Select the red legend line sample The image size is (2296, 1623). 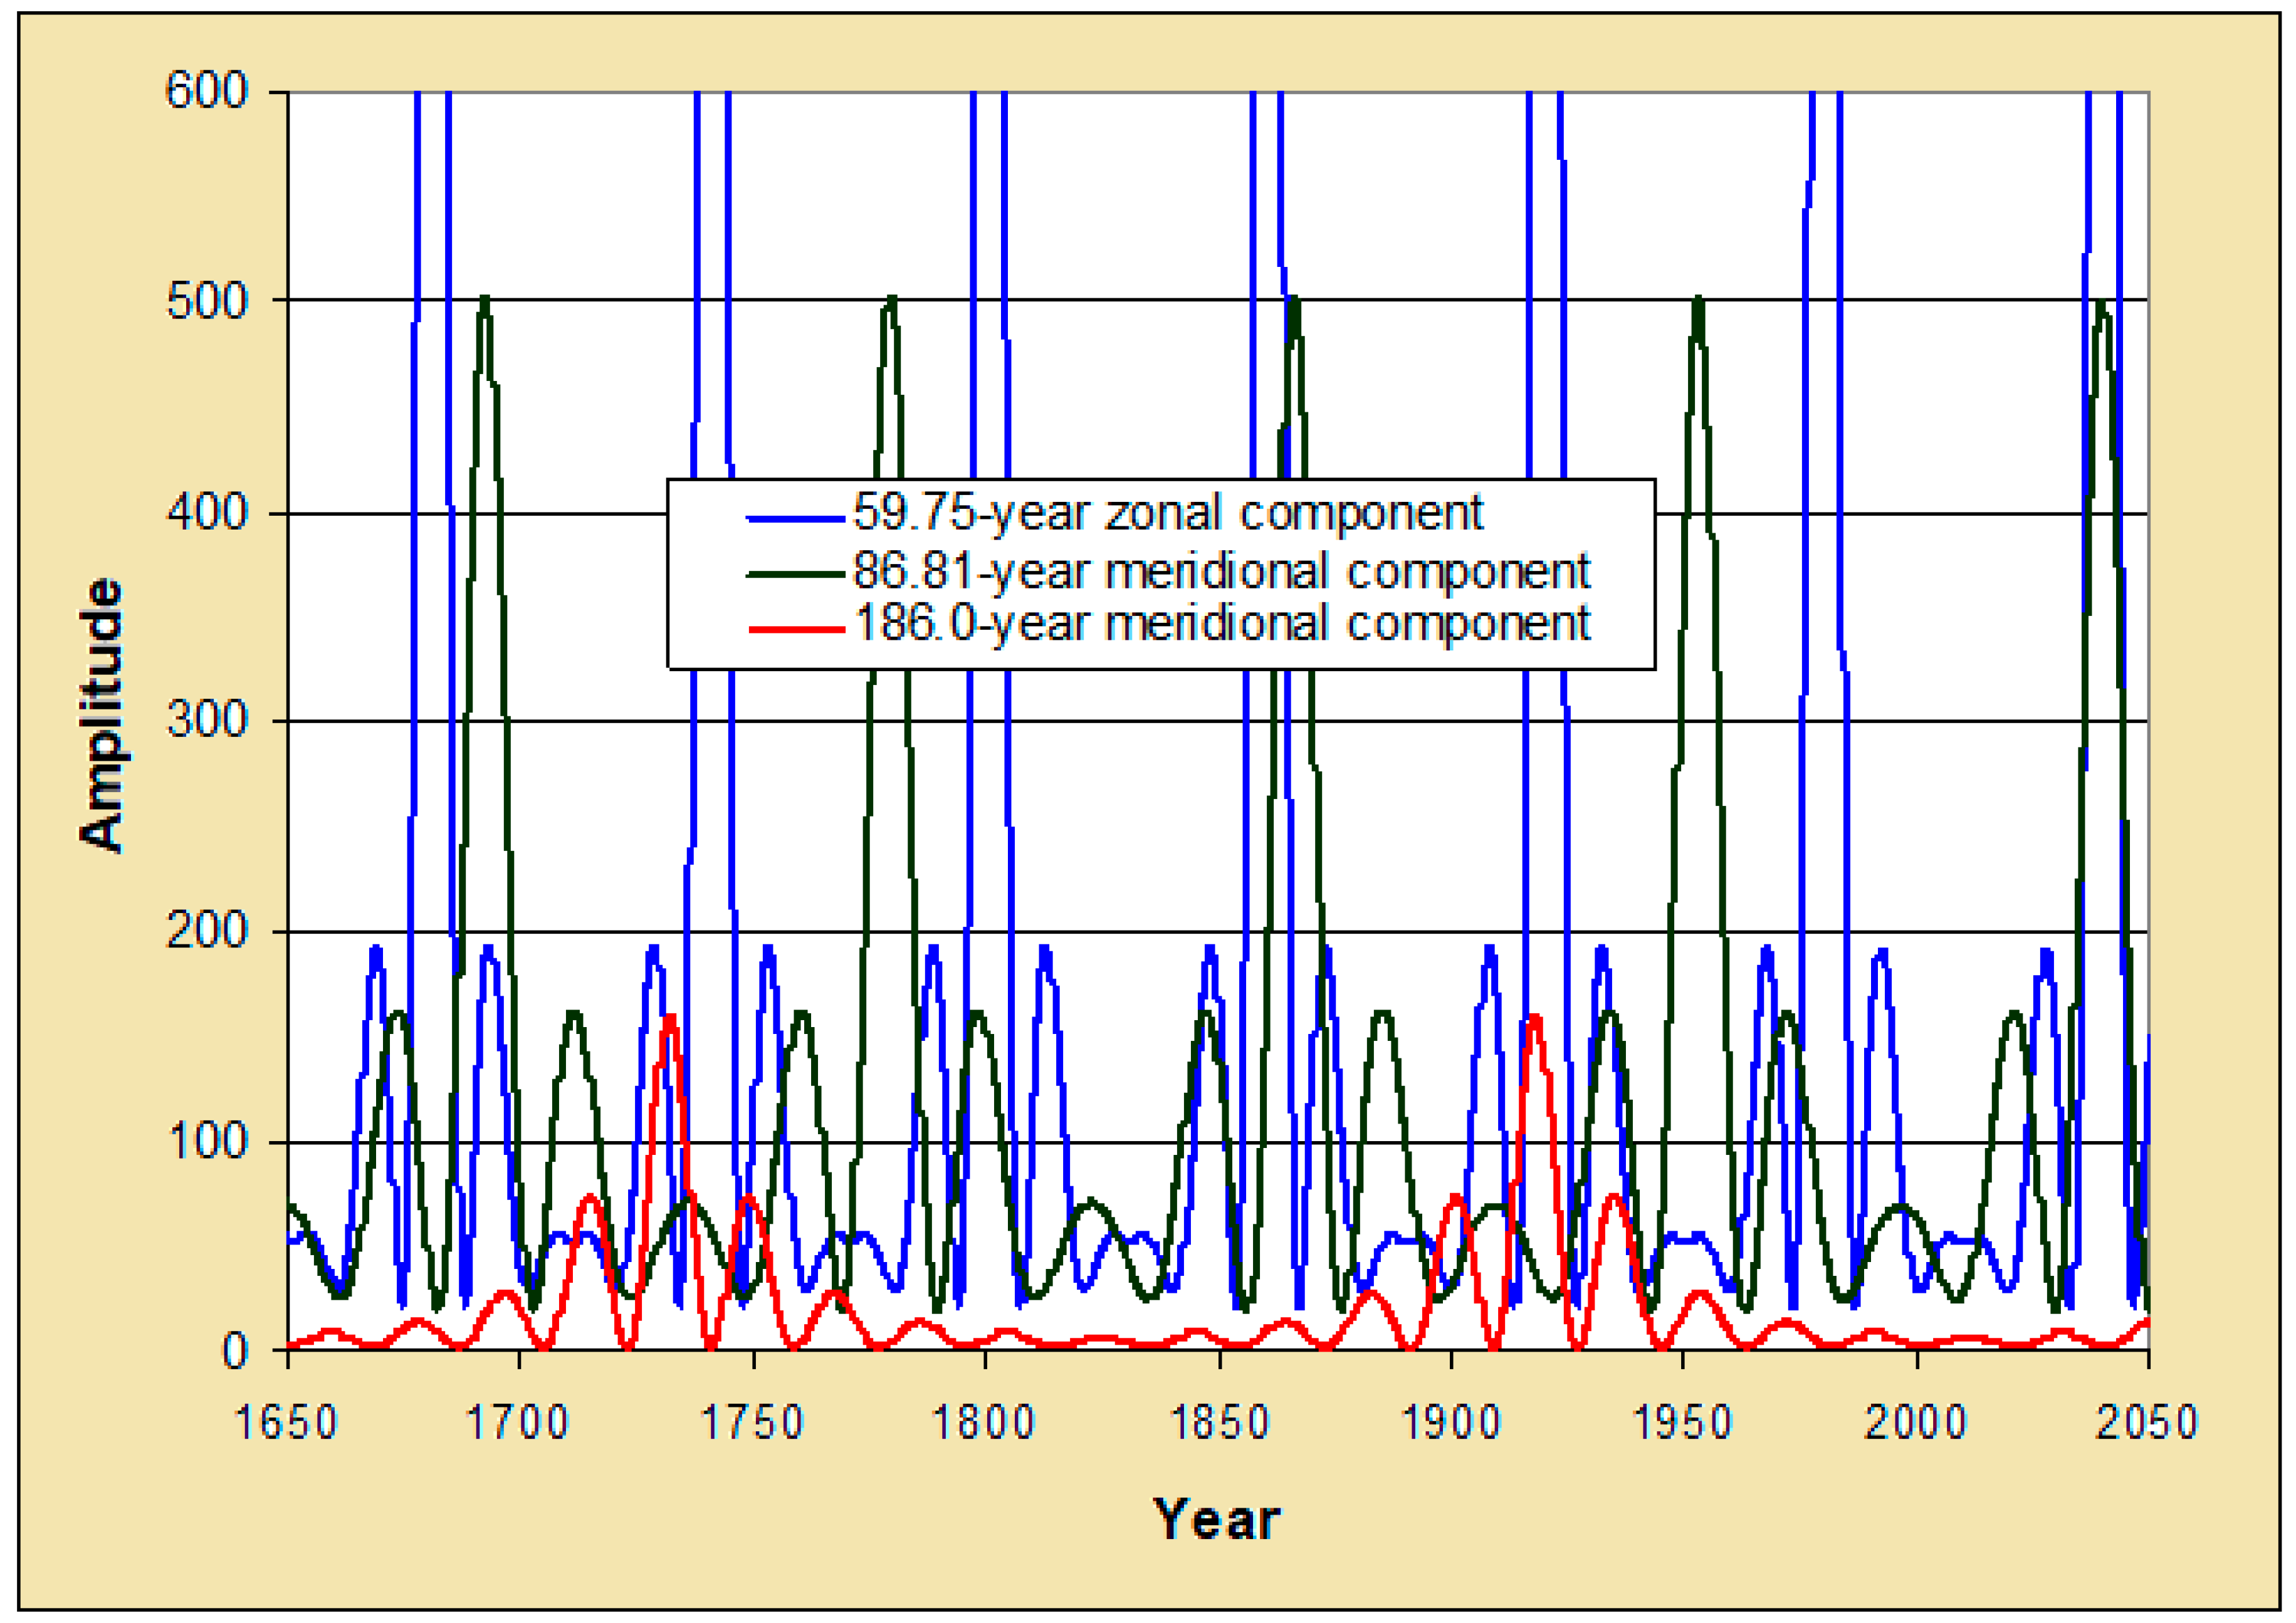[x=796, y=629]
